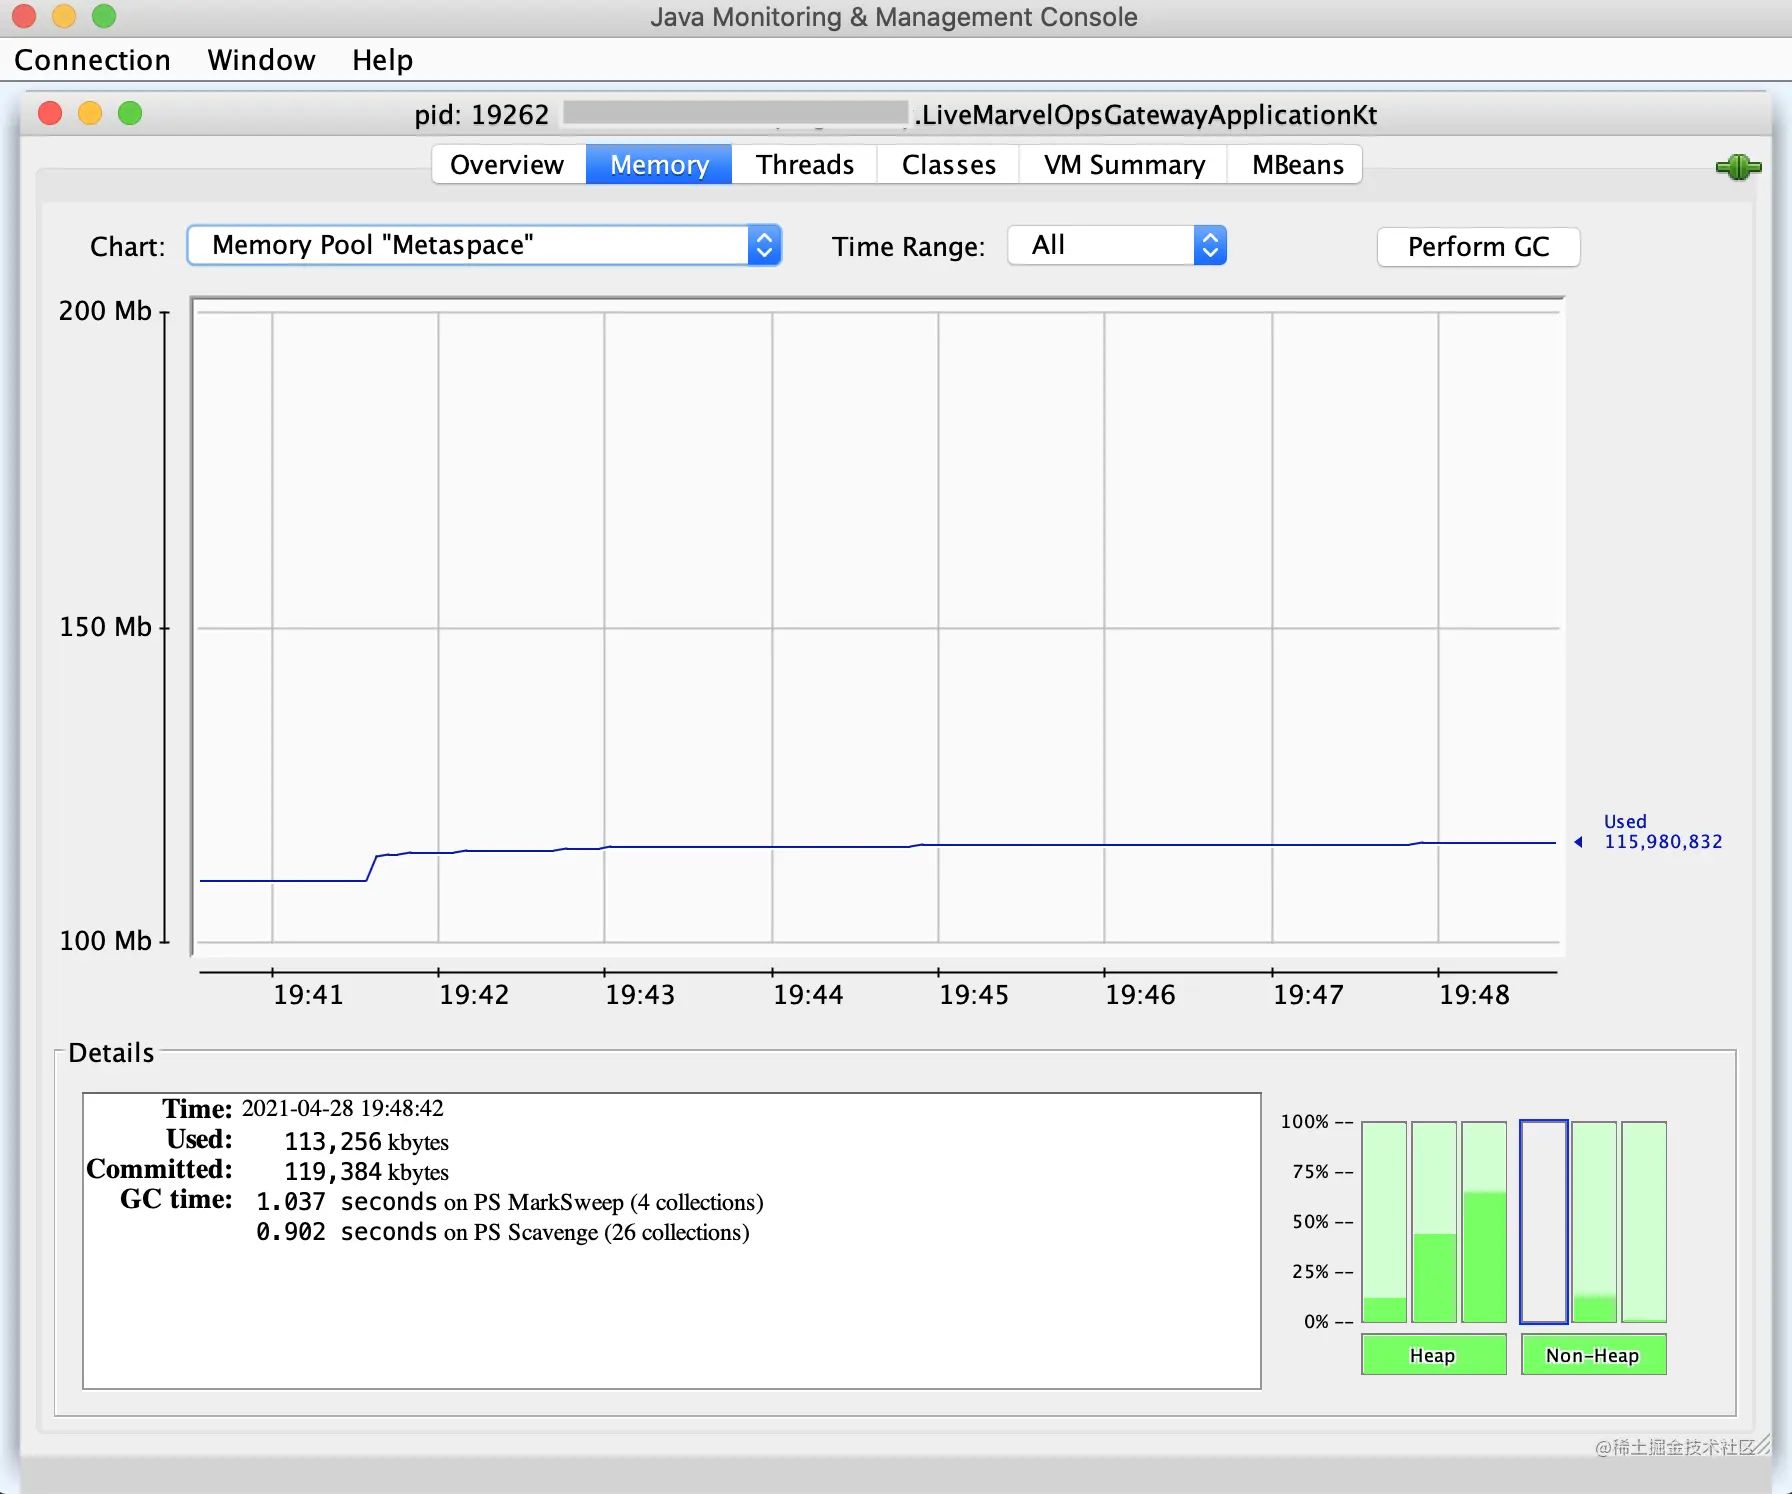Click the Used 115,980,832 chart value label
The width and height of the screenshot is (1792, 1494).
[x=1662, y=832]
